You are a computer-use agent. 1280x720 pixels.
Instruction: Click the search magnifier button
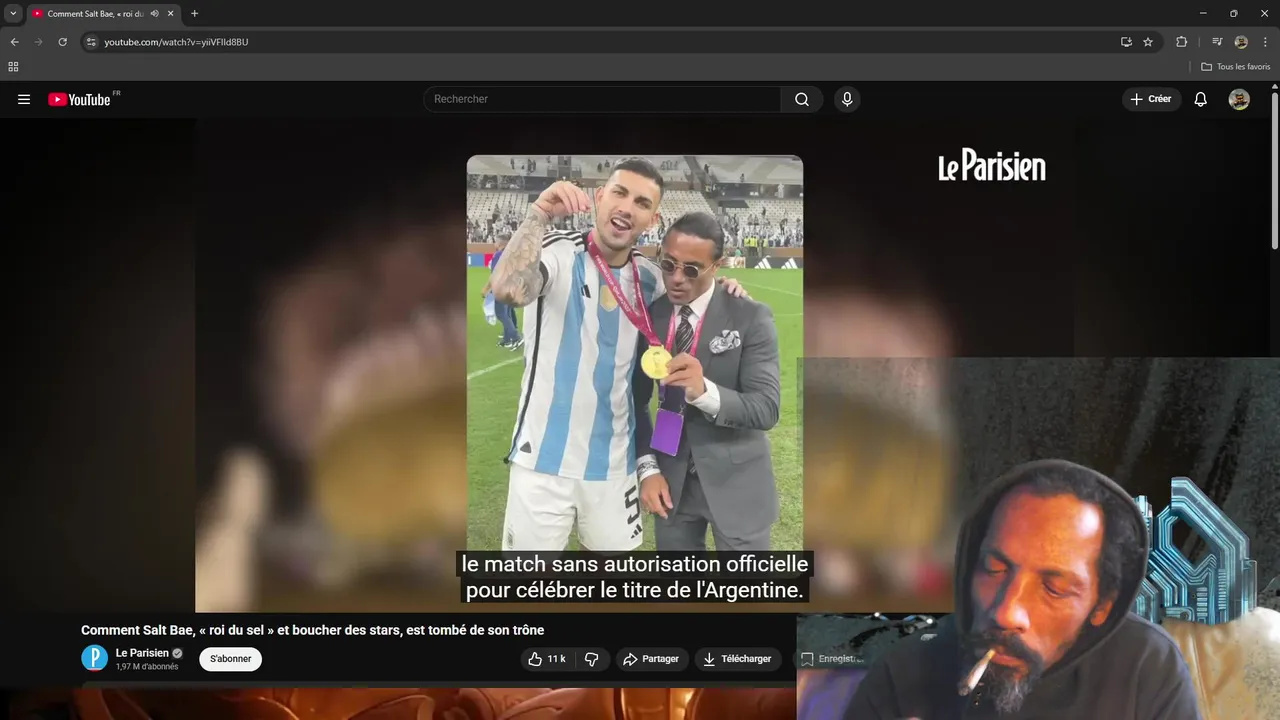[x=802, y=99]
